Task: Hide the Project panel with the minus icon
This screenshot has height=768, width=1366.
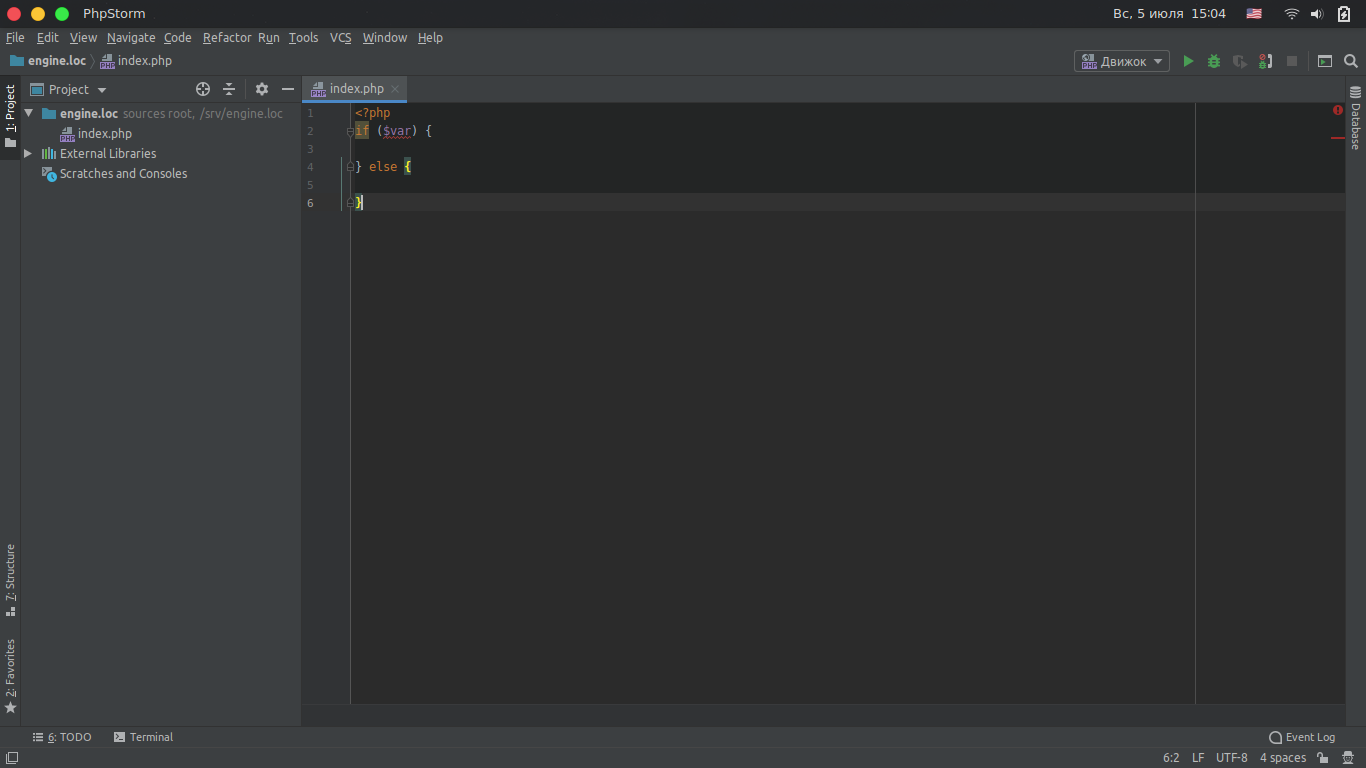Action: click(x=288, y=89)
